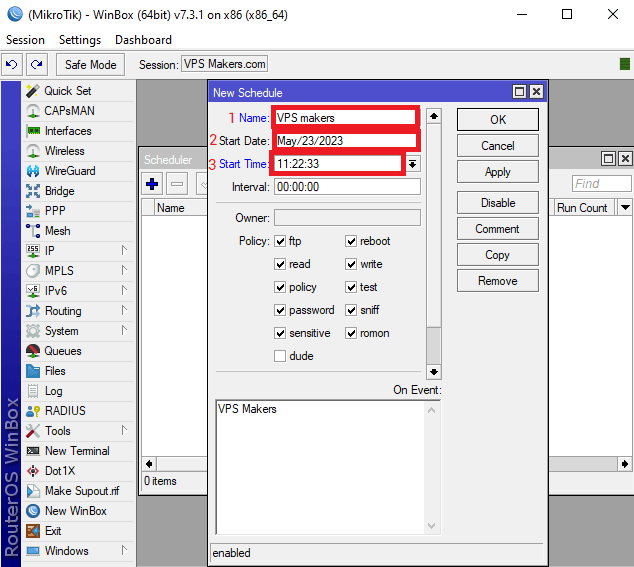Open the Dashboard menu
Screen dimensions: 634x567
[x=143, y=40]
